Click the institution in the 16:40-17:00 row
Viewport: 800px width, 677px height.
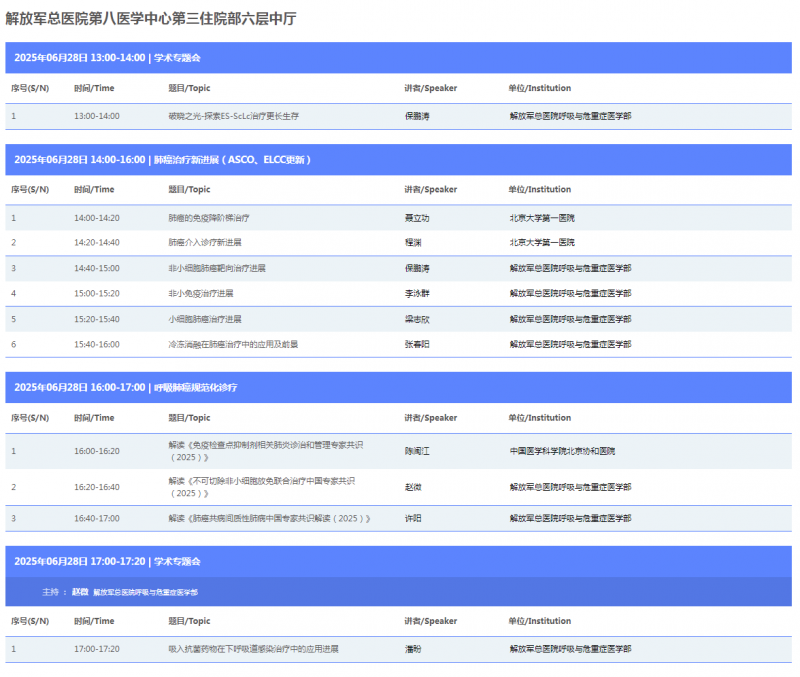click(570, 519)
